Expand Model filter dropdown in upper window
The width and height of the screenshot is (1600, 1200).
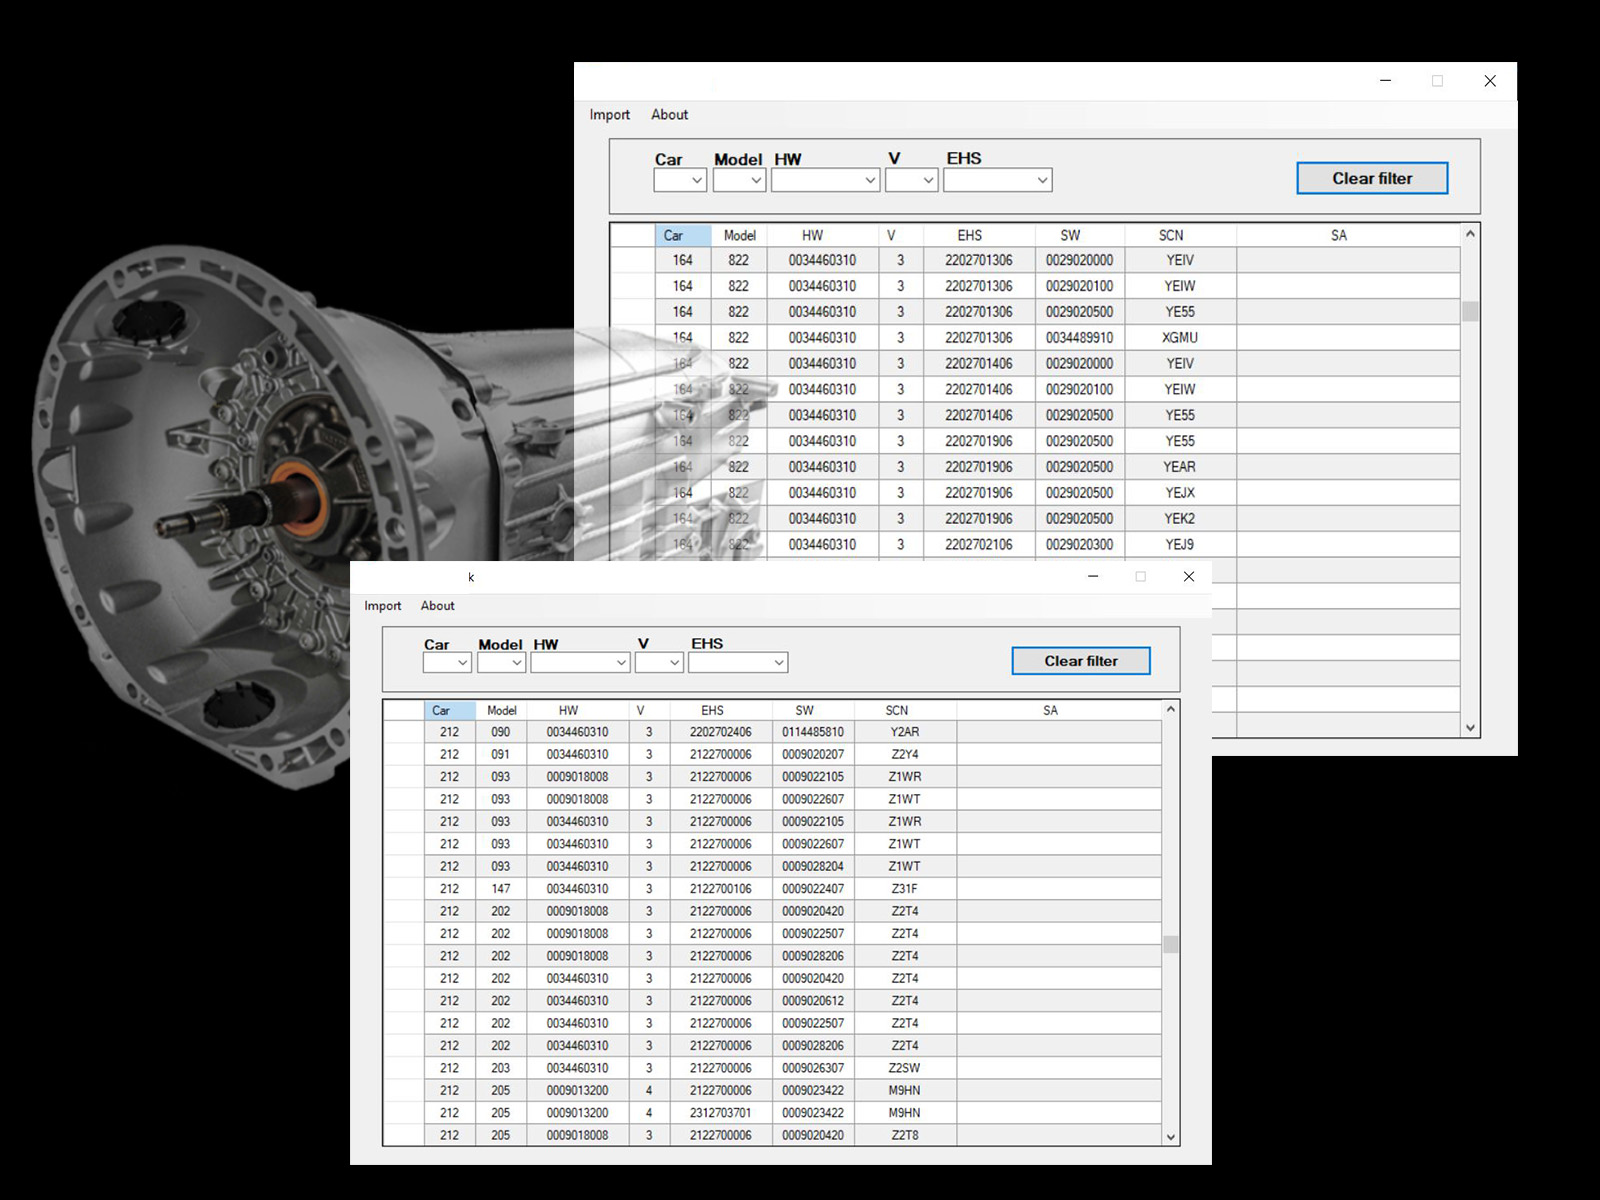(x=756, y=180)
